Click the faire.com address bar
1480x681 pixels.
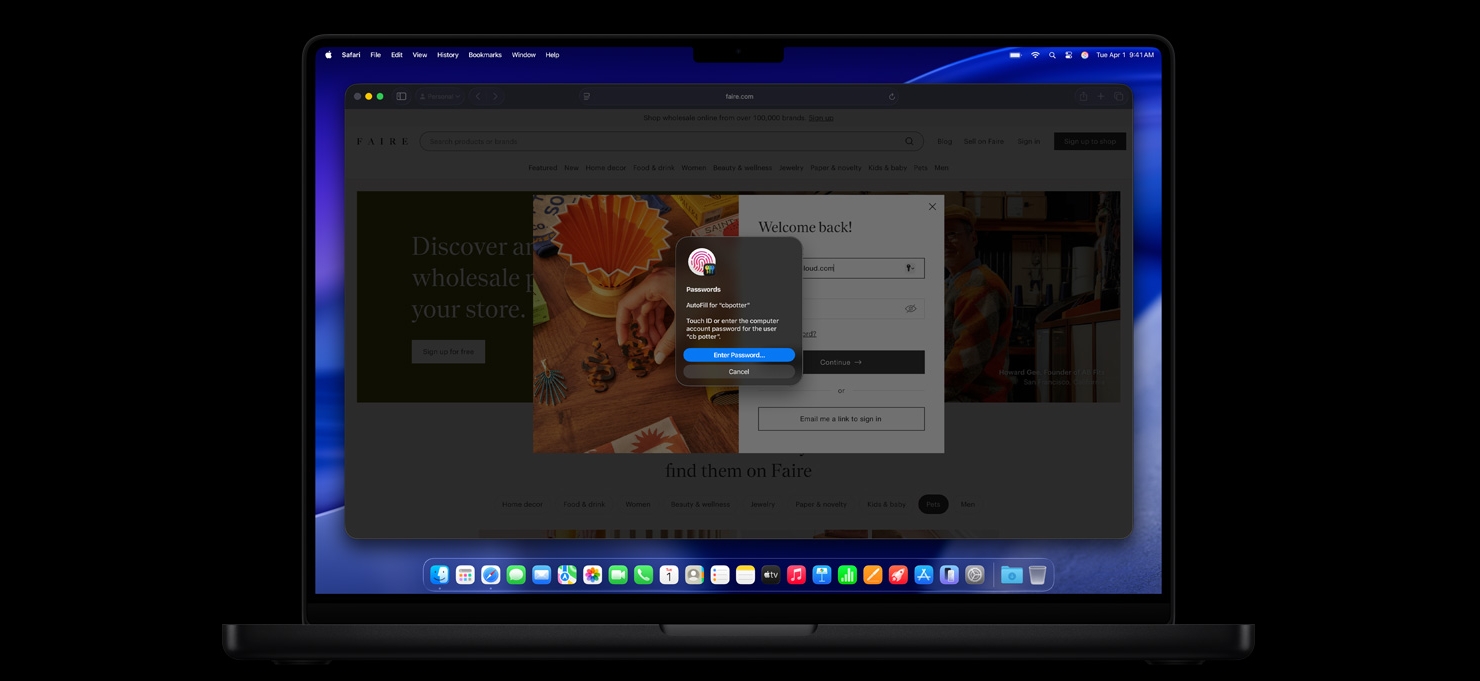[x=739, y=96]
